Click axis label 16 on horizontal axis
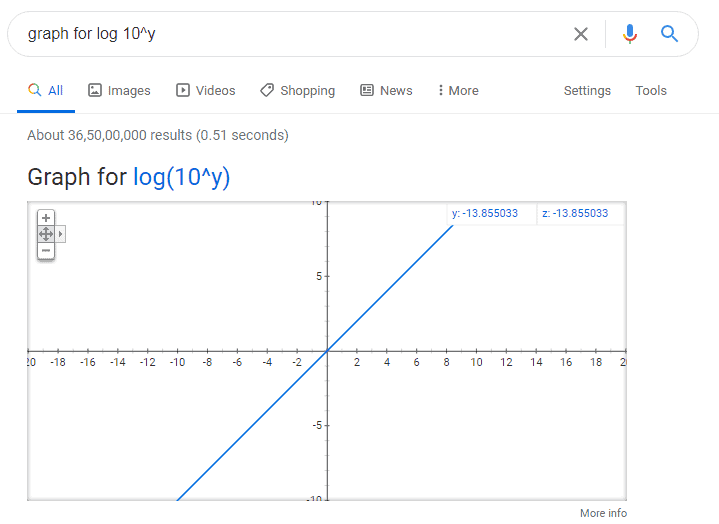719x524 pixels. (566, 362)
